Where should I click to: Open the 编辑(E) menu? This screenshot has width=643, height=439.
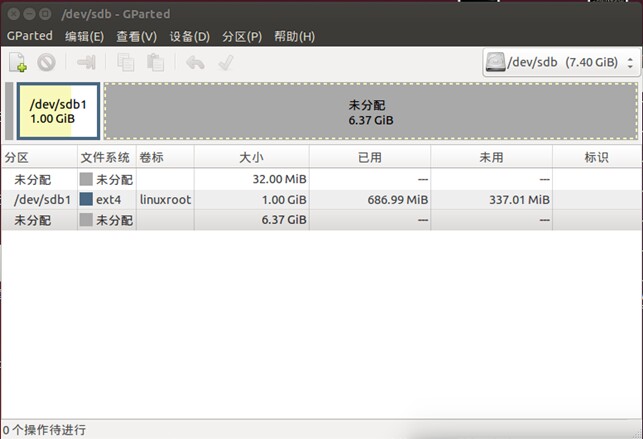pos(84,36)
